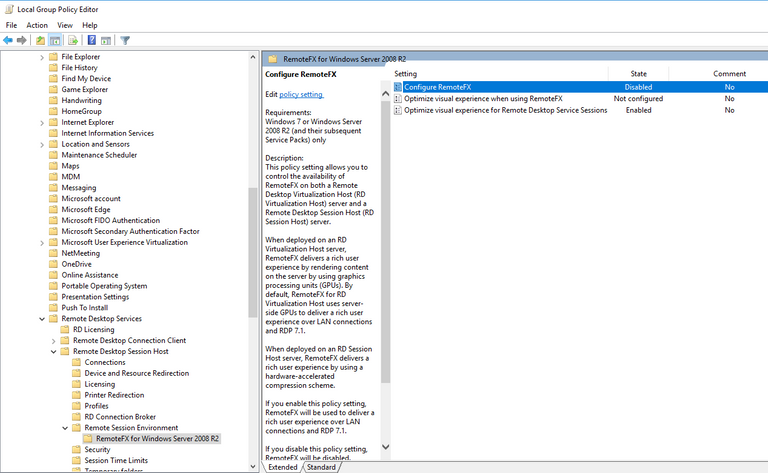
Task: Click description pane scroll down arrow
Action: click(385, 447)
